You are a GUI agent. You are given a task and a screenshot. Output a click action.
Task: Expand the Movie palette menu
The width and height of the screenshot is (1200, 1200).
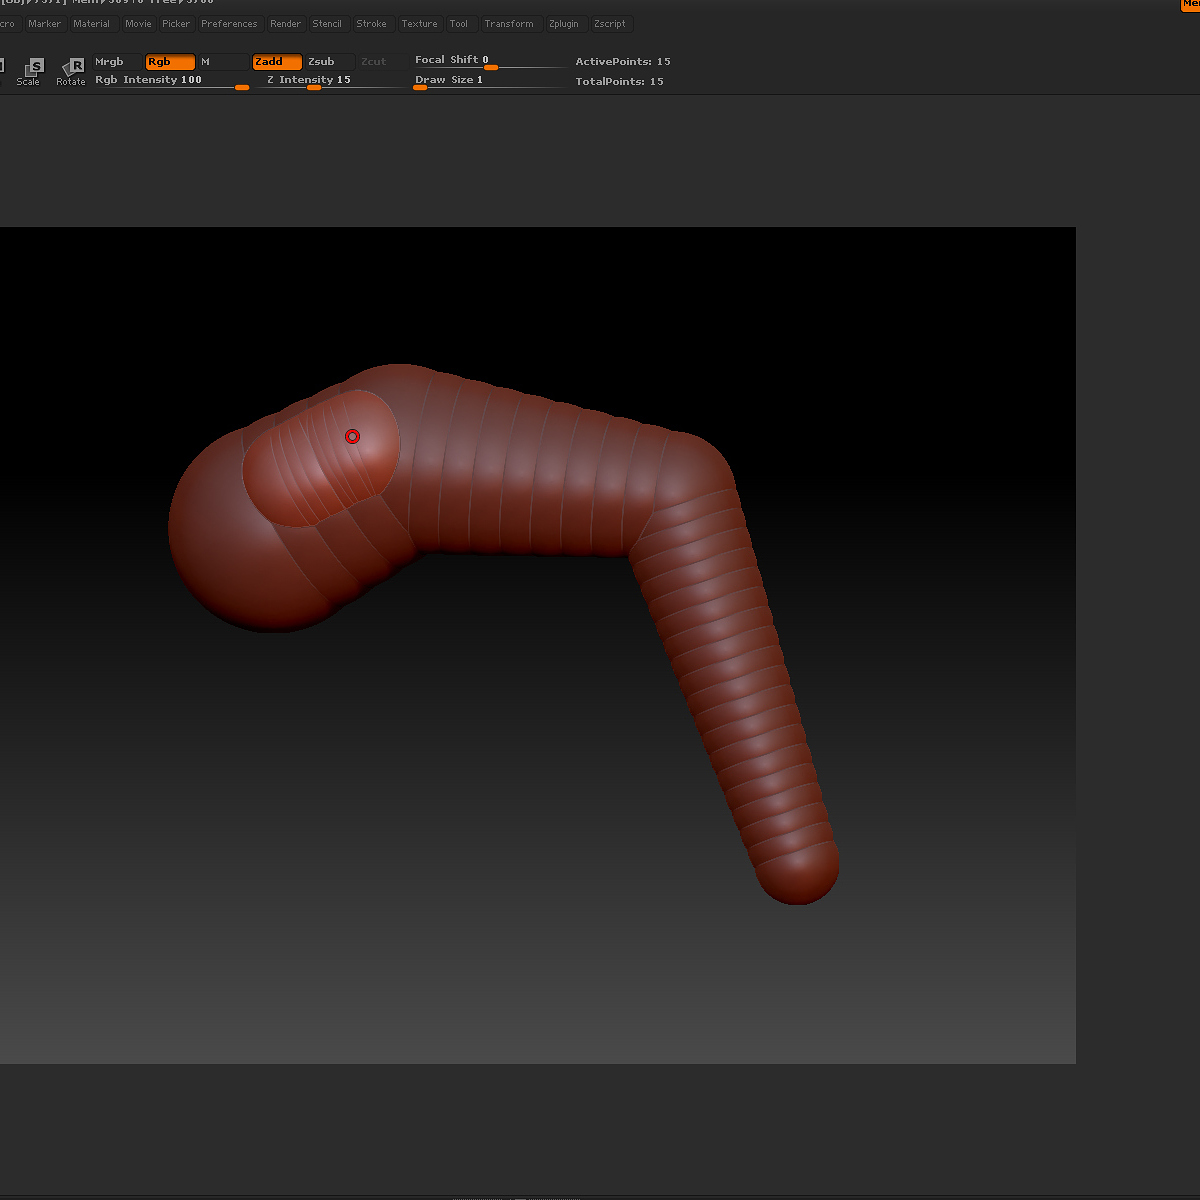(138, 24)
